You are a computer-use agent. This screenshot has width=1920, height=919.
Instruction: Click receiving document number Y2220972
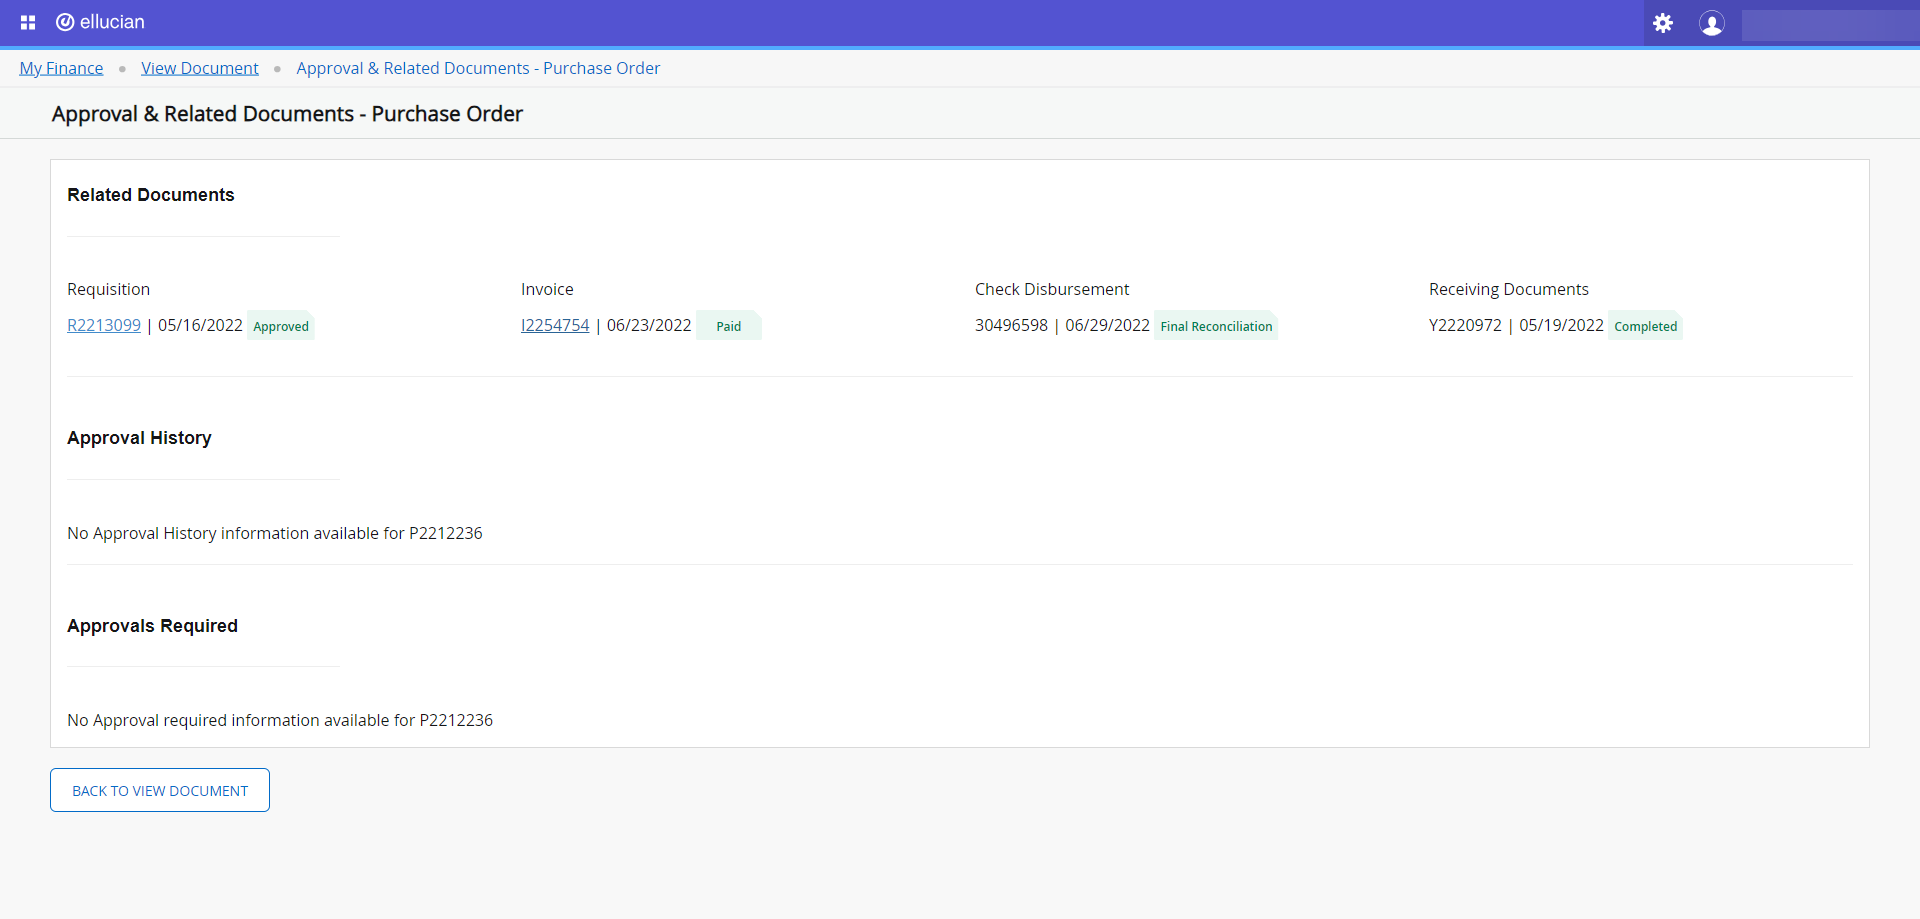[1465, 325]
